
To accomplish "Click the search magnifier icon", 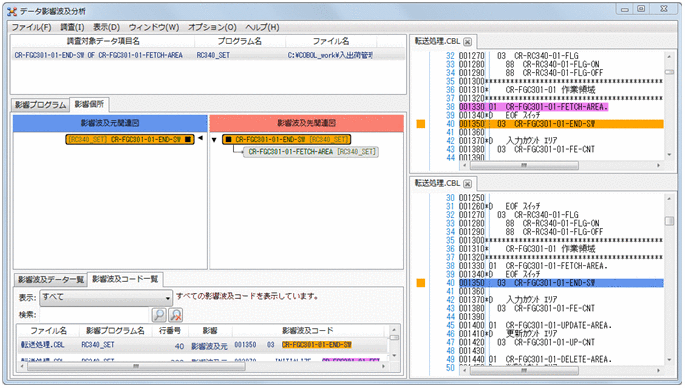I will pyautogui.click(x=159, y=315).
